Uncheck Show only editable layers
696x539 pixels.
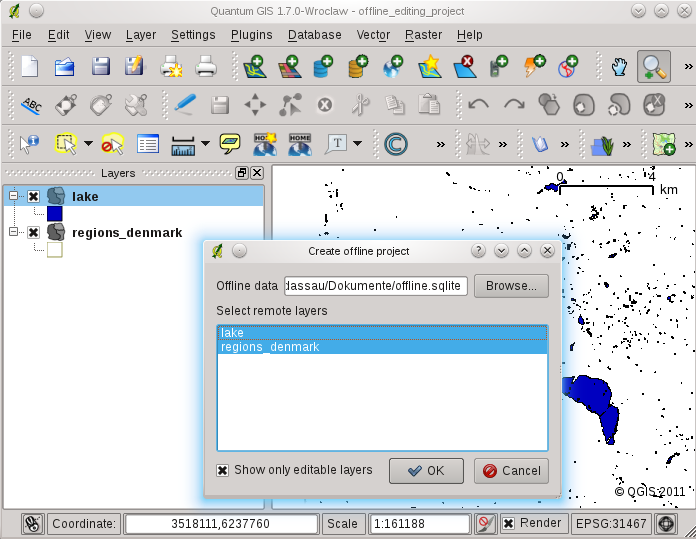[x=222, y=470]
